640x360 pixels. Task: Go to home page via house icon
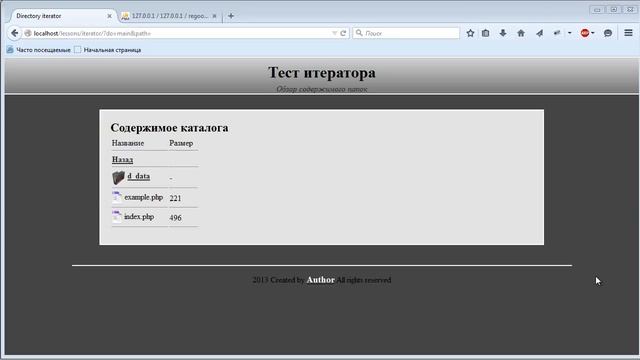(521, 33)
